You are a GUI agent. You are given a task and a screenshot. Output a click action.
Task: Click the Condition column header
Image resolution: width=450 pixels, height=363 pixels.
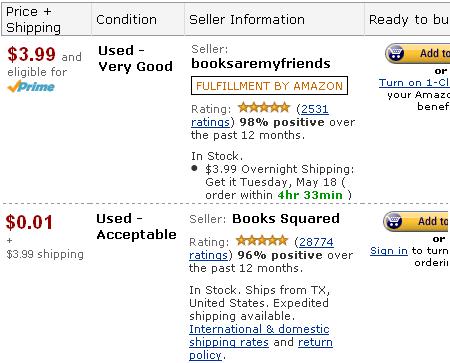coord(126,20)
